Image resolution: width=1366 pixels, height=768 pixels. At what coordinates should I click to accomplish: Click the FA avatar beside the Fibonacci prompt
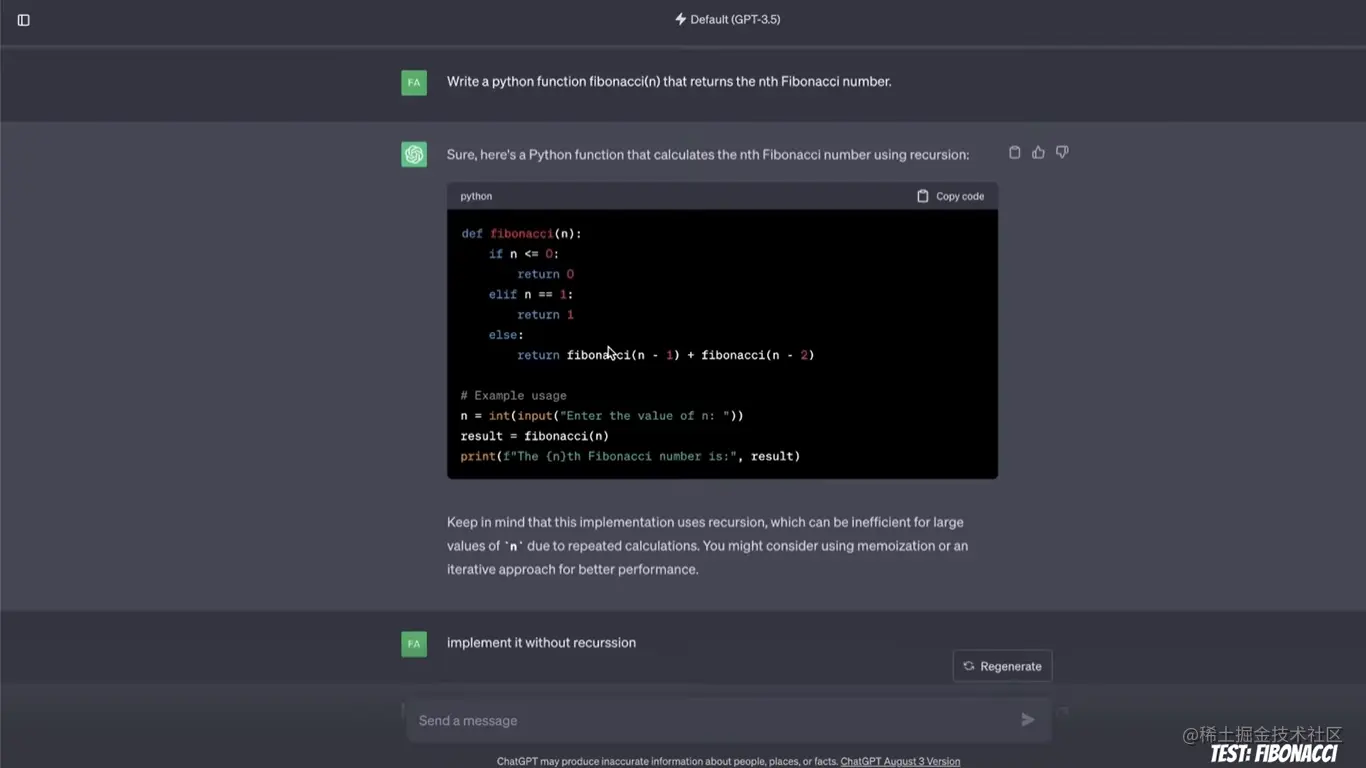point(414,82)
